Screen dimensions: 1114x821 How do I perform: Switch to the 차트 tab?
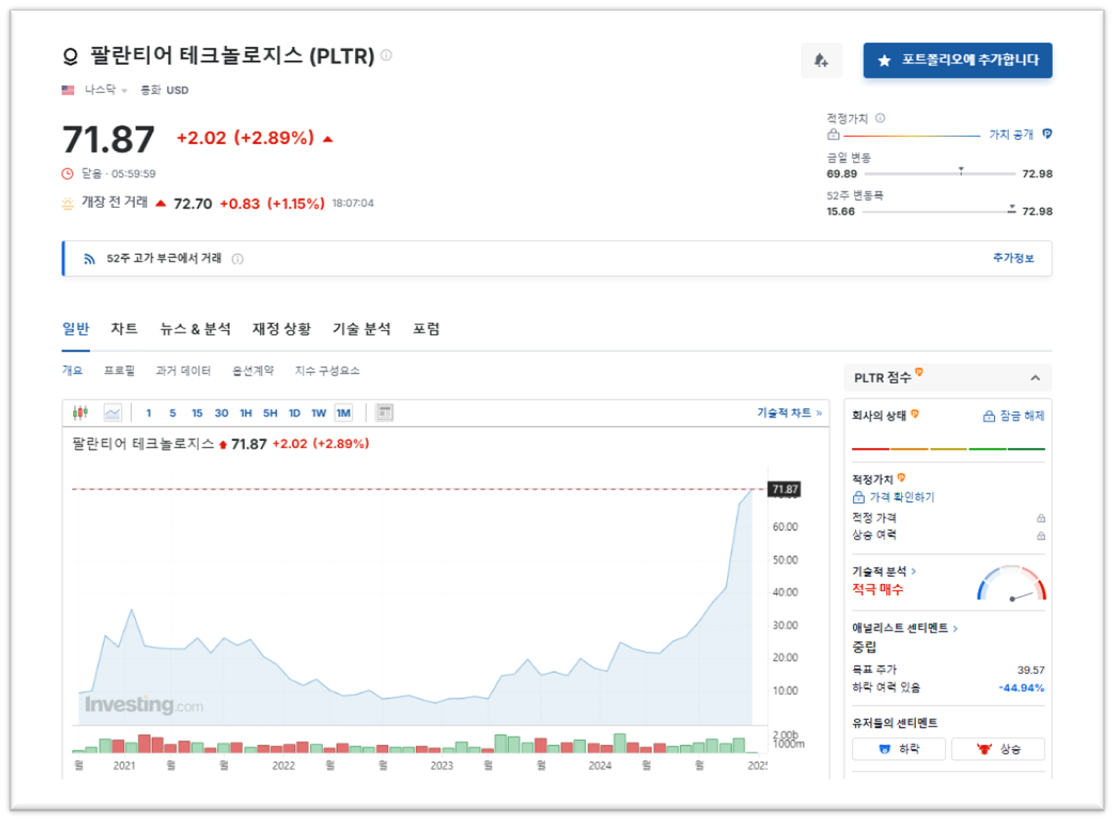point(124,329)
